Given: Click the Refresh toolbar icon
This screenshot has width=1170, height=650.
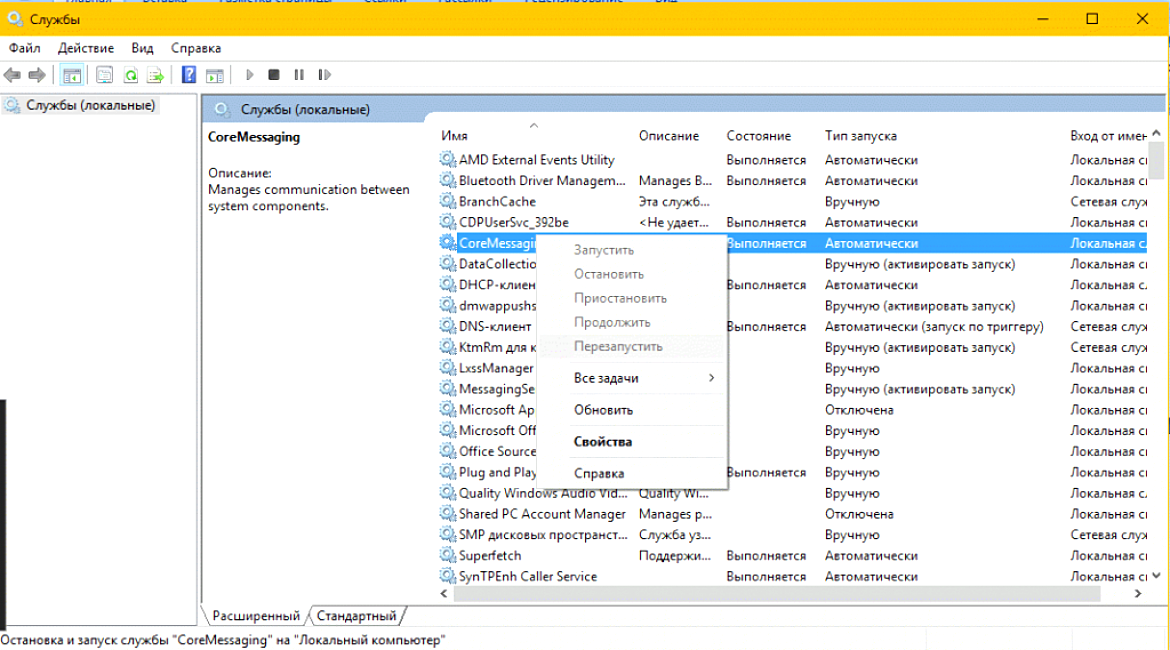Looking at the screenshot, I should (x=130, y=75).
